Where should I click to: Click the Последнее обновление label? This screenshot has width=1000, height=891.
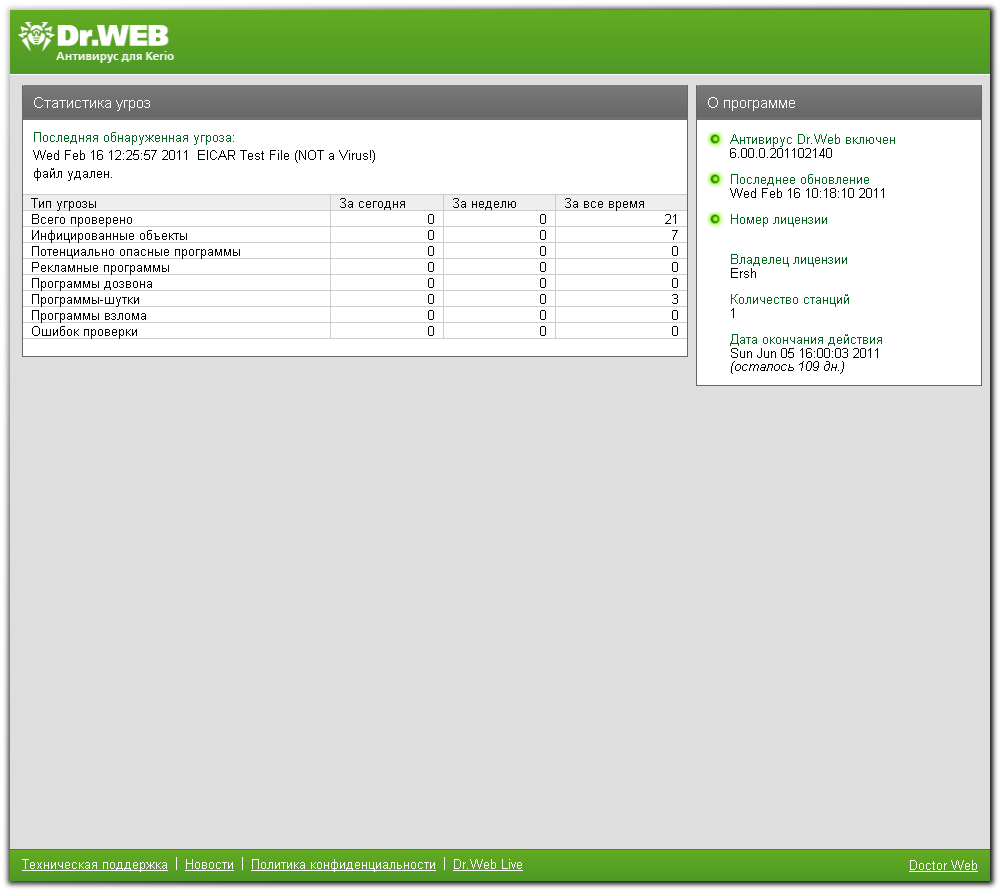click(x=800, y=179)
